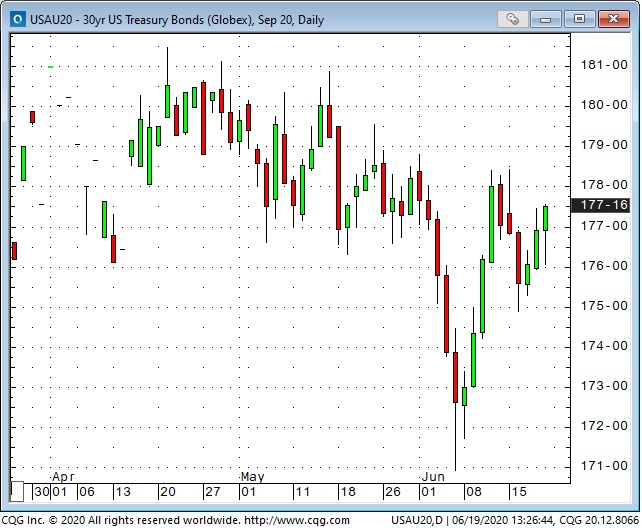Image resolution: width=642 pixels, height=528 pixels.
Task: Click the 172-00 price axis label
Action: click(x=604, y=426)
